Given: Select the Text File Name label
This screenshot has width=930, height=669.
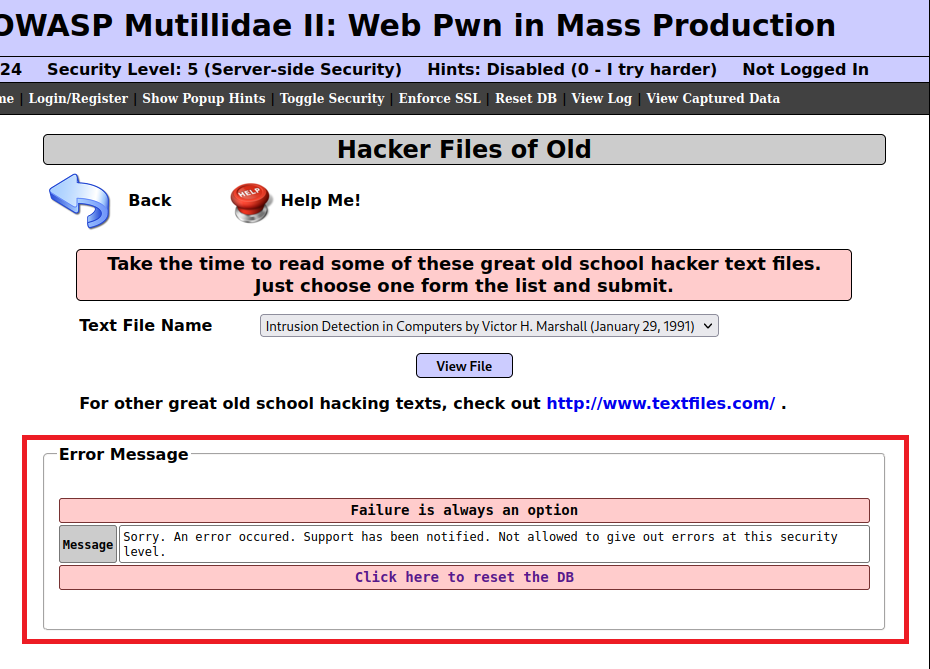Looking at the screenshot, I should (145, 326).
